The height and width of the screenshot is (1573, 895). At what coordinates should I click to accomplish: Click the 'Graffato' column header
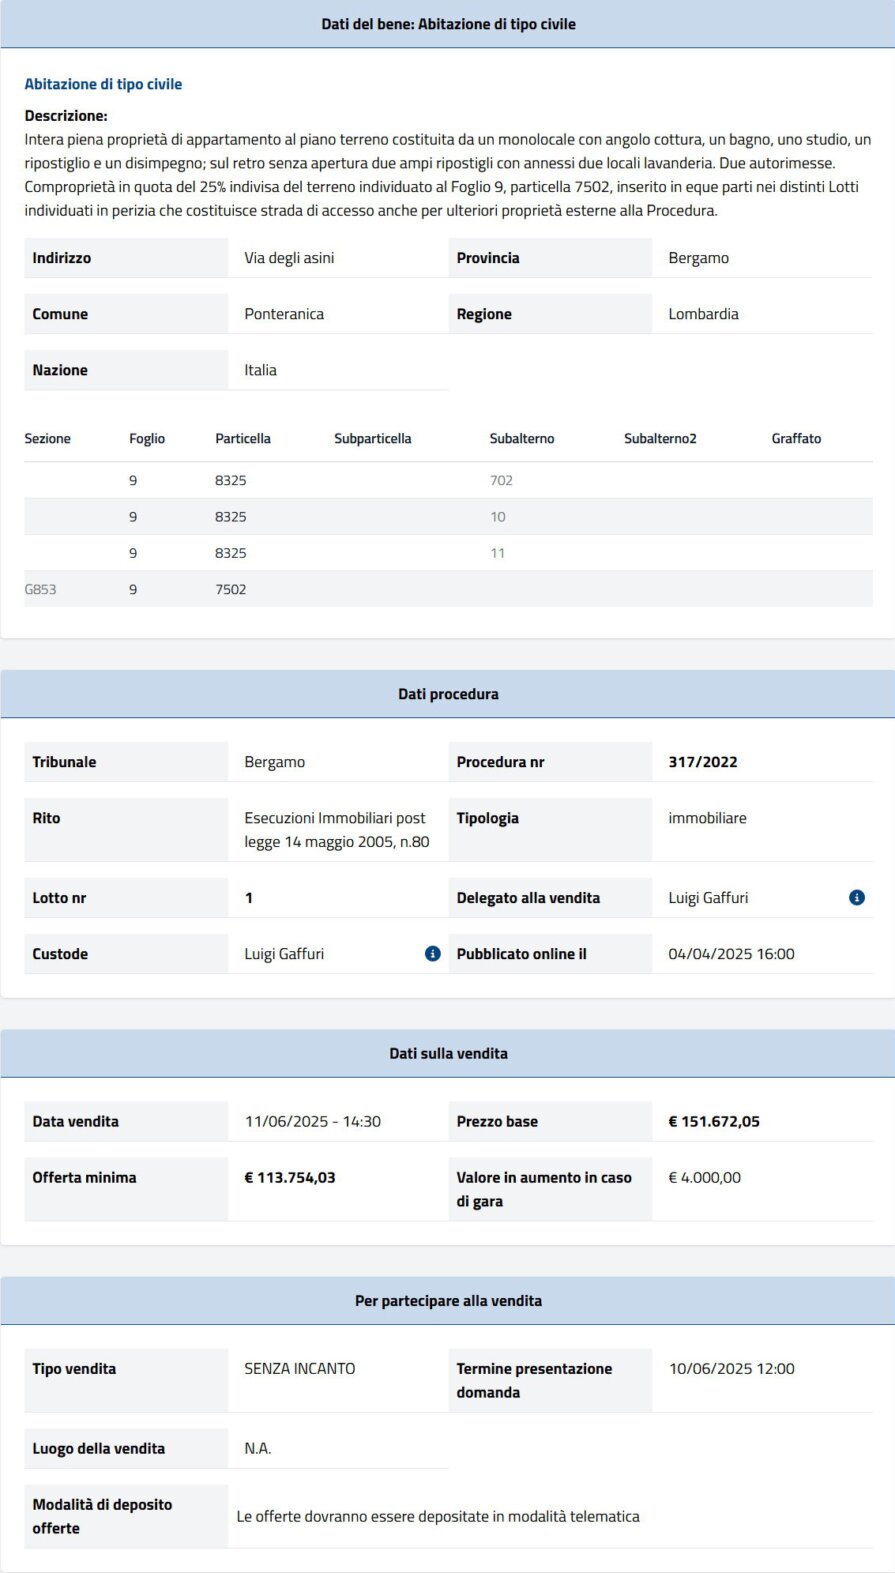(x=796, y=439)
